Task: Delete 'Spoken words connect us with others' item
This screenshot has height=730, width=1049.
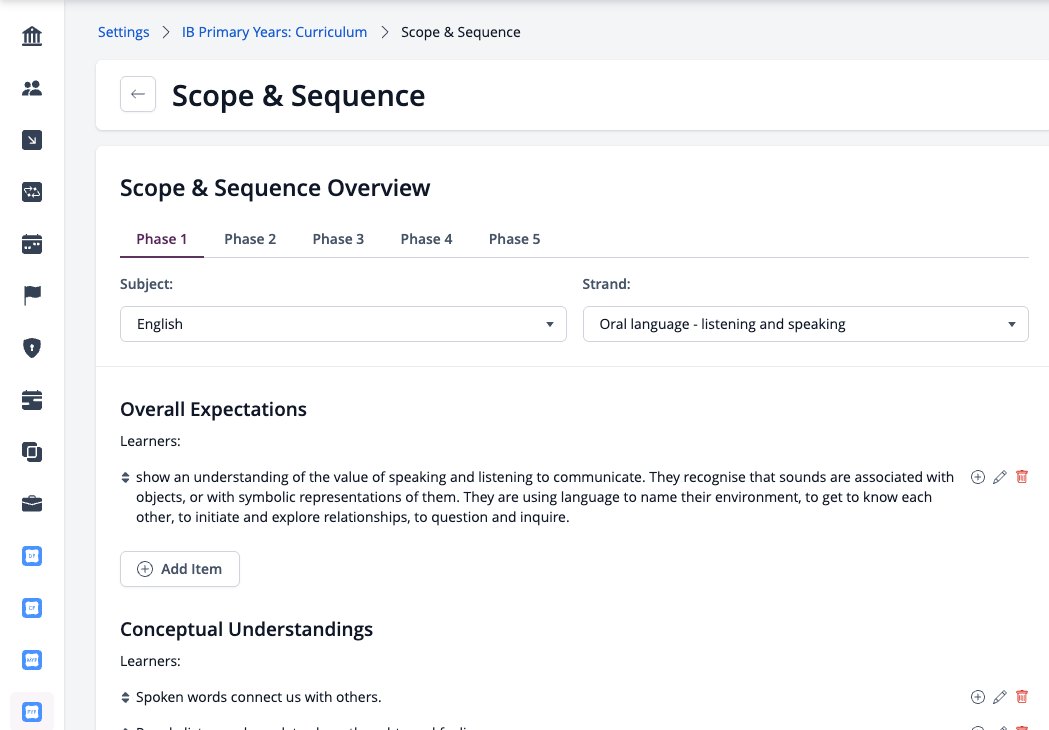Action: (x=1022, y=697)
